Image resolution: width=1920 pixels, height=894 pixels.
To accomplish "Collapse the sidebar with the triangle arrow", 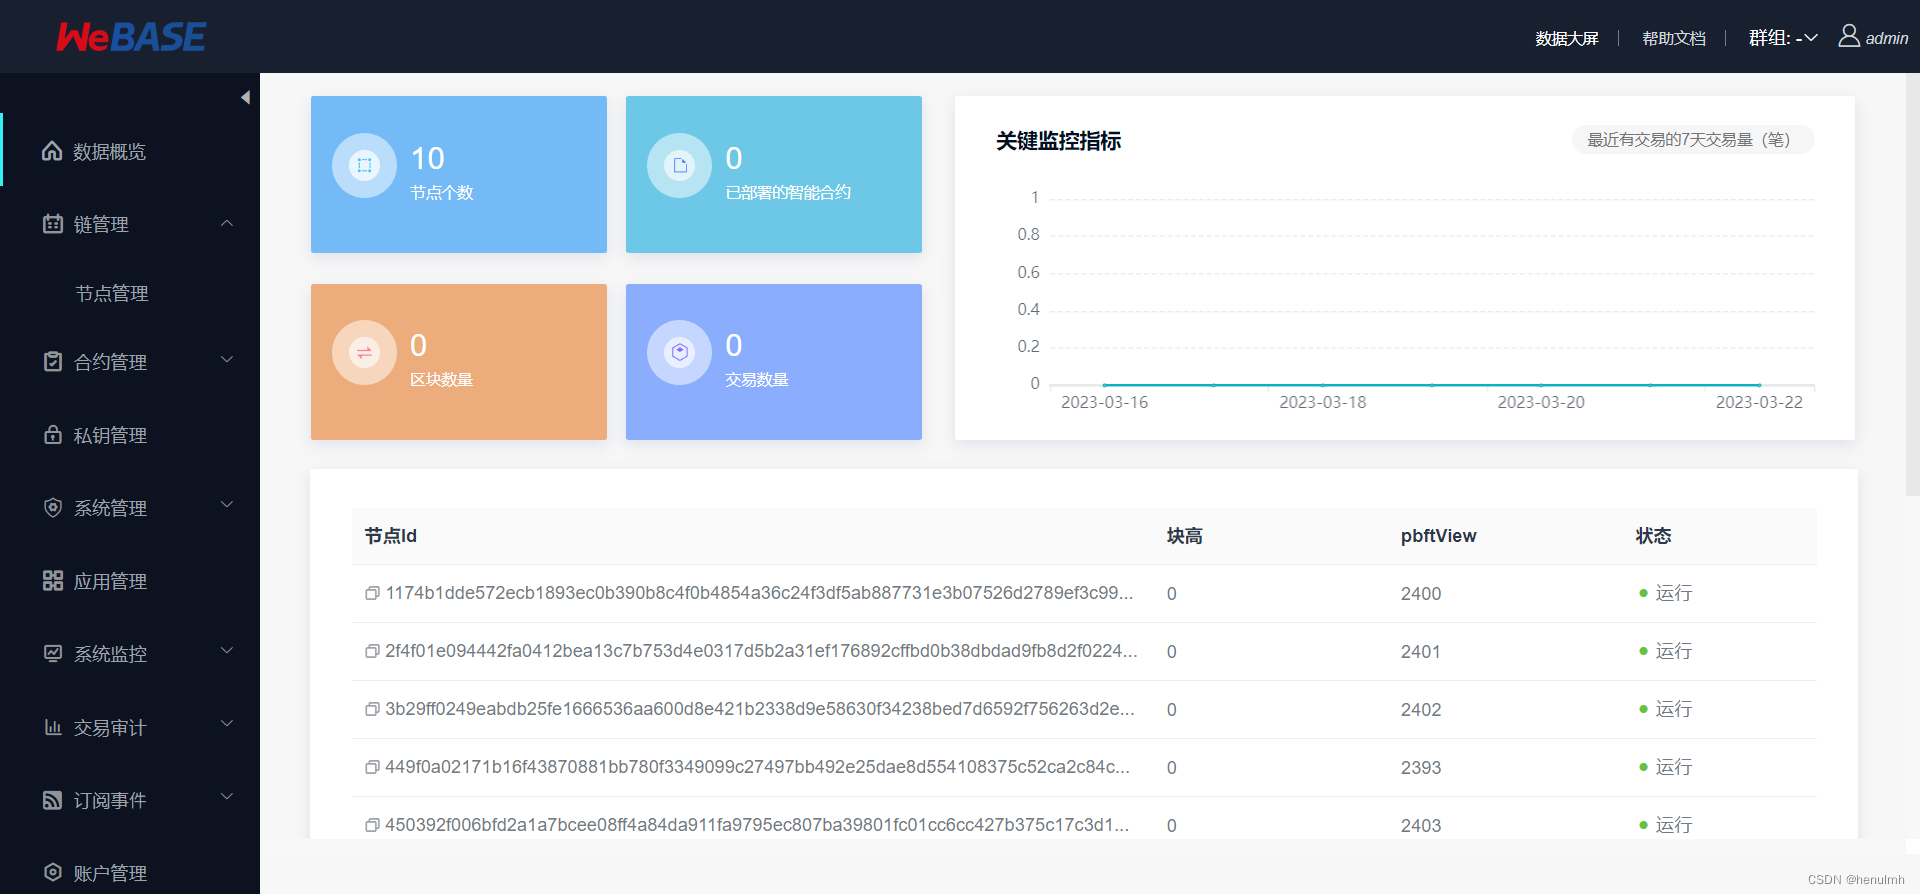I will pyautogui.click(x=245, y=97).
